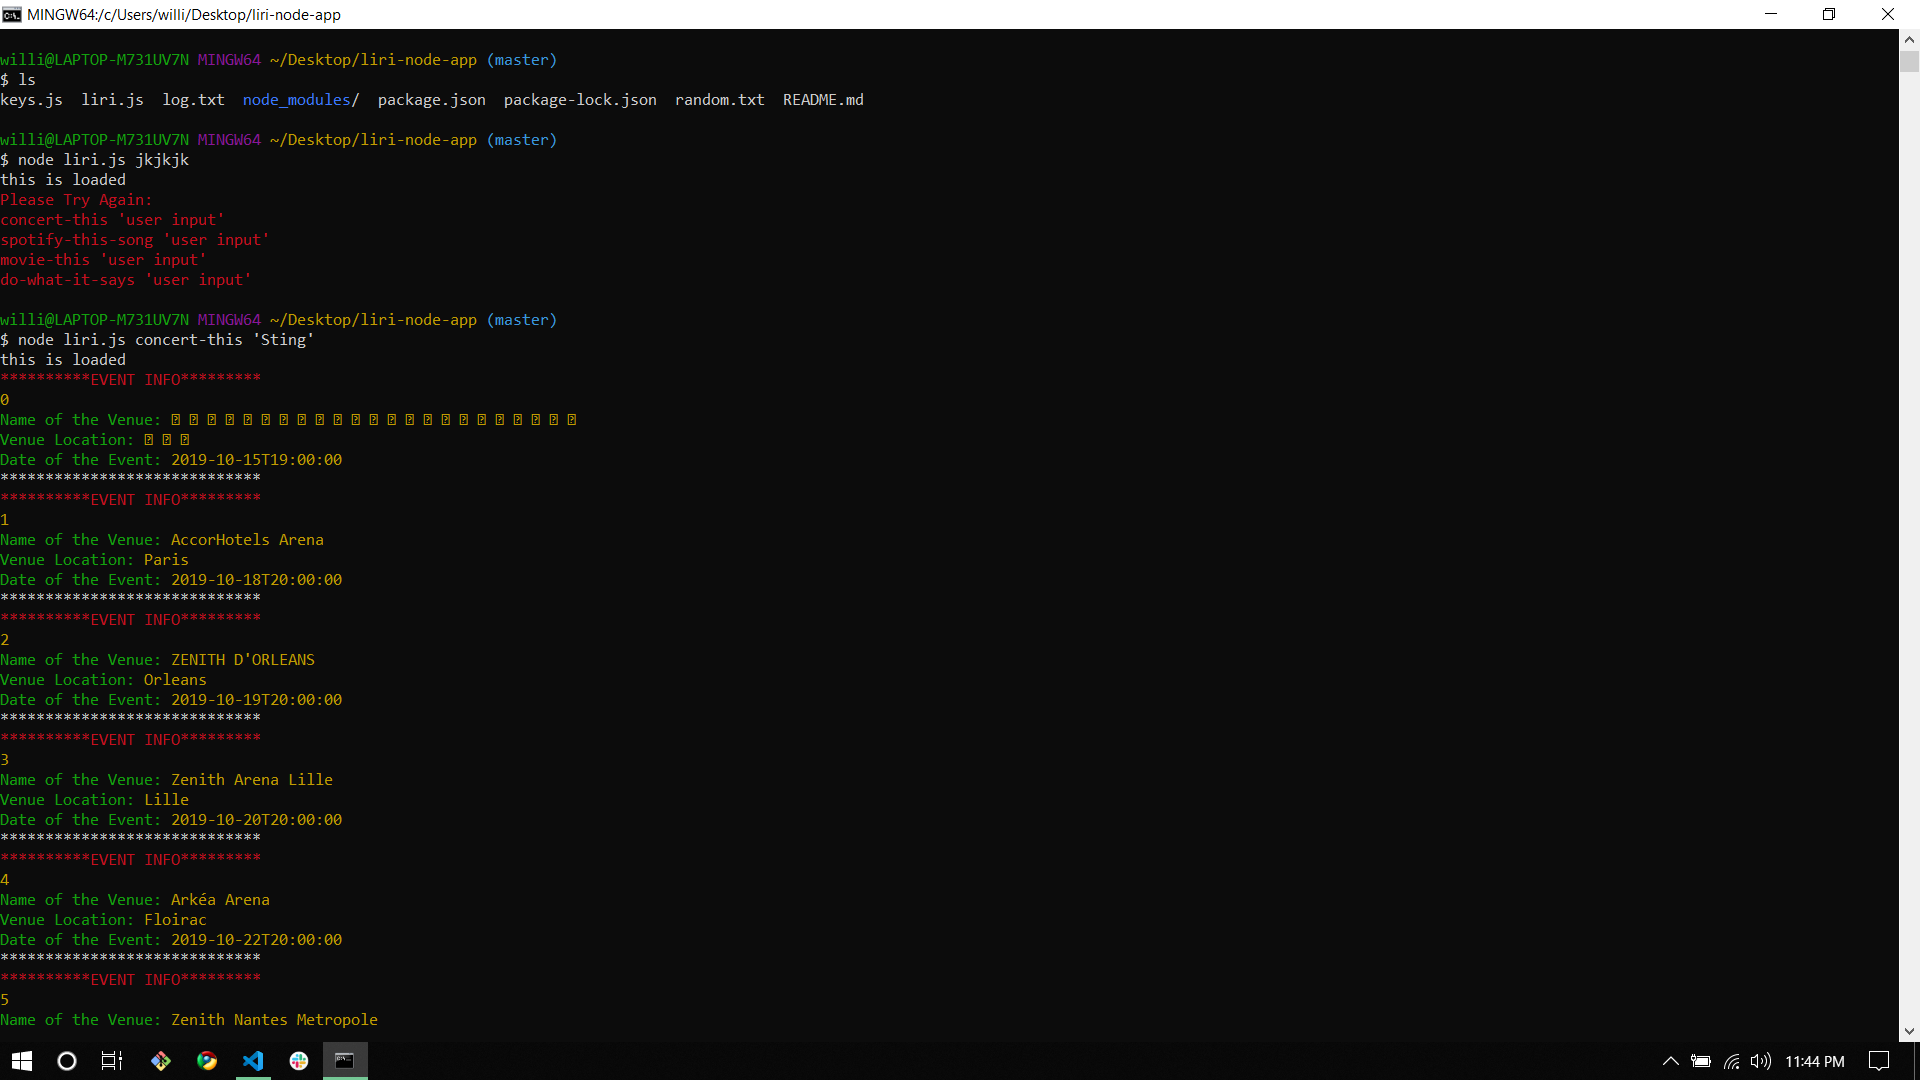Image resolution: width=1920 pixels, height=1080 pixels.
Task: Mute sound via the speaker tray icon
Action: pos(1761,1062)
